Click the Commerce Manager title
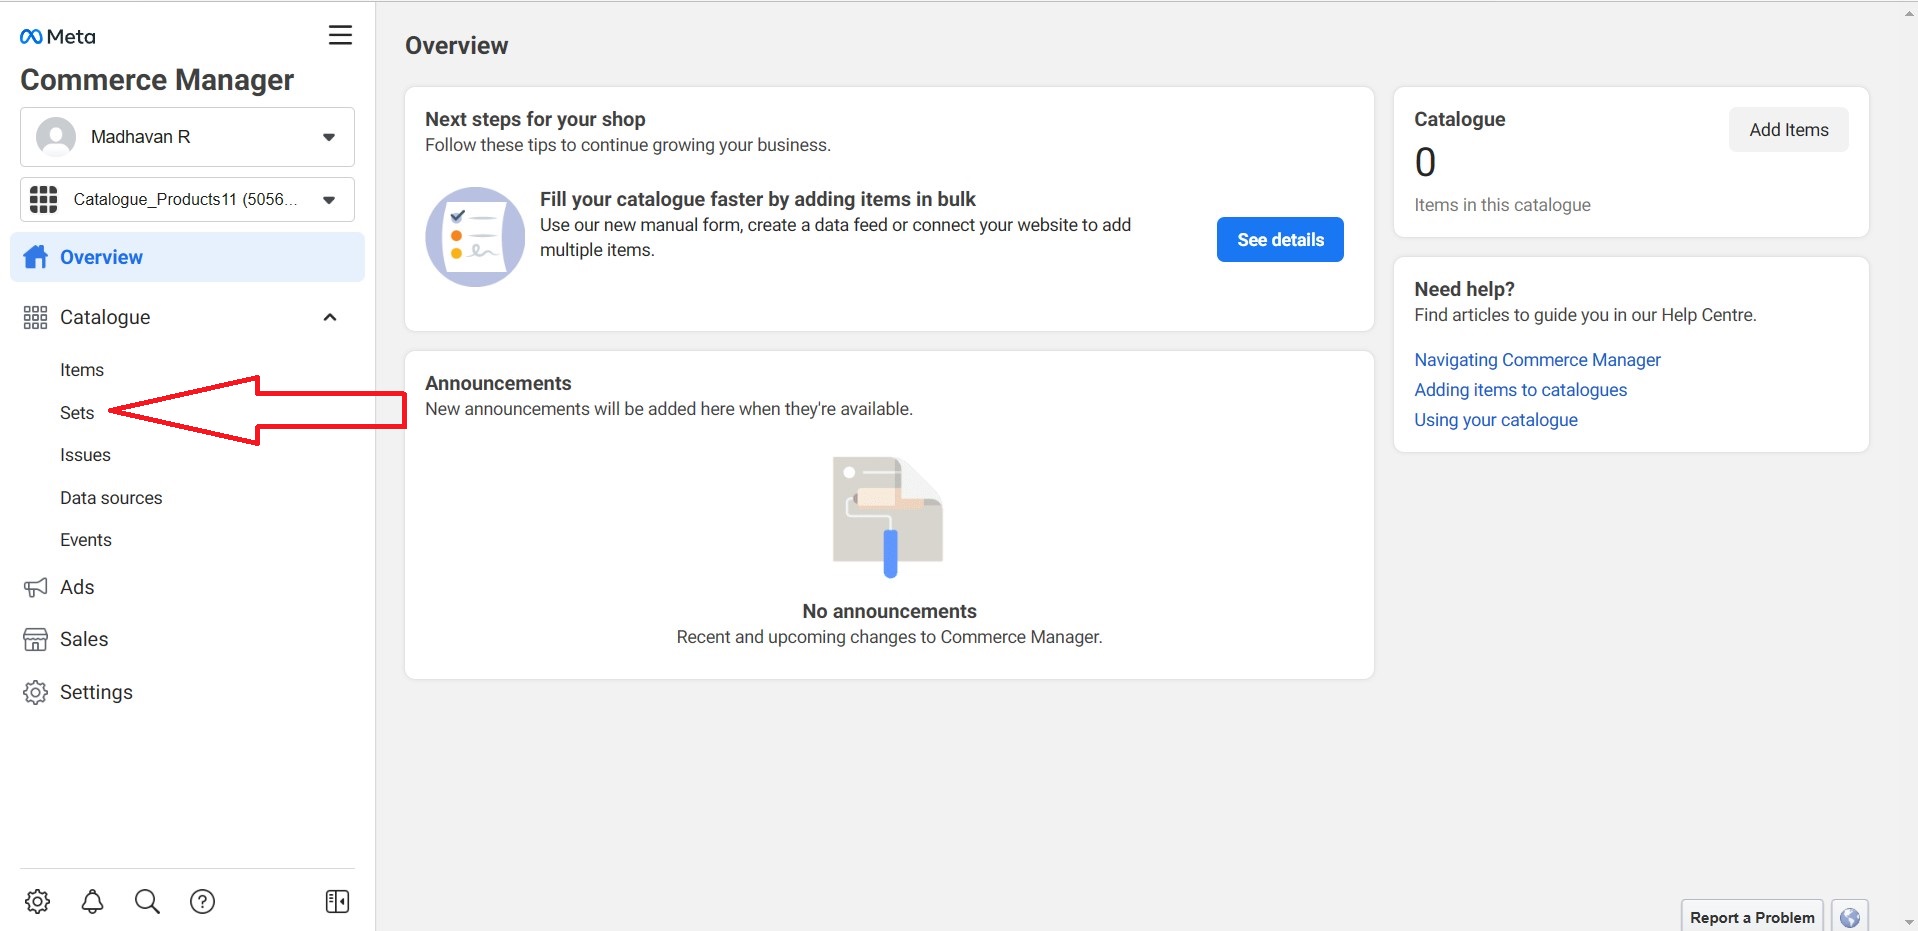 157,80
